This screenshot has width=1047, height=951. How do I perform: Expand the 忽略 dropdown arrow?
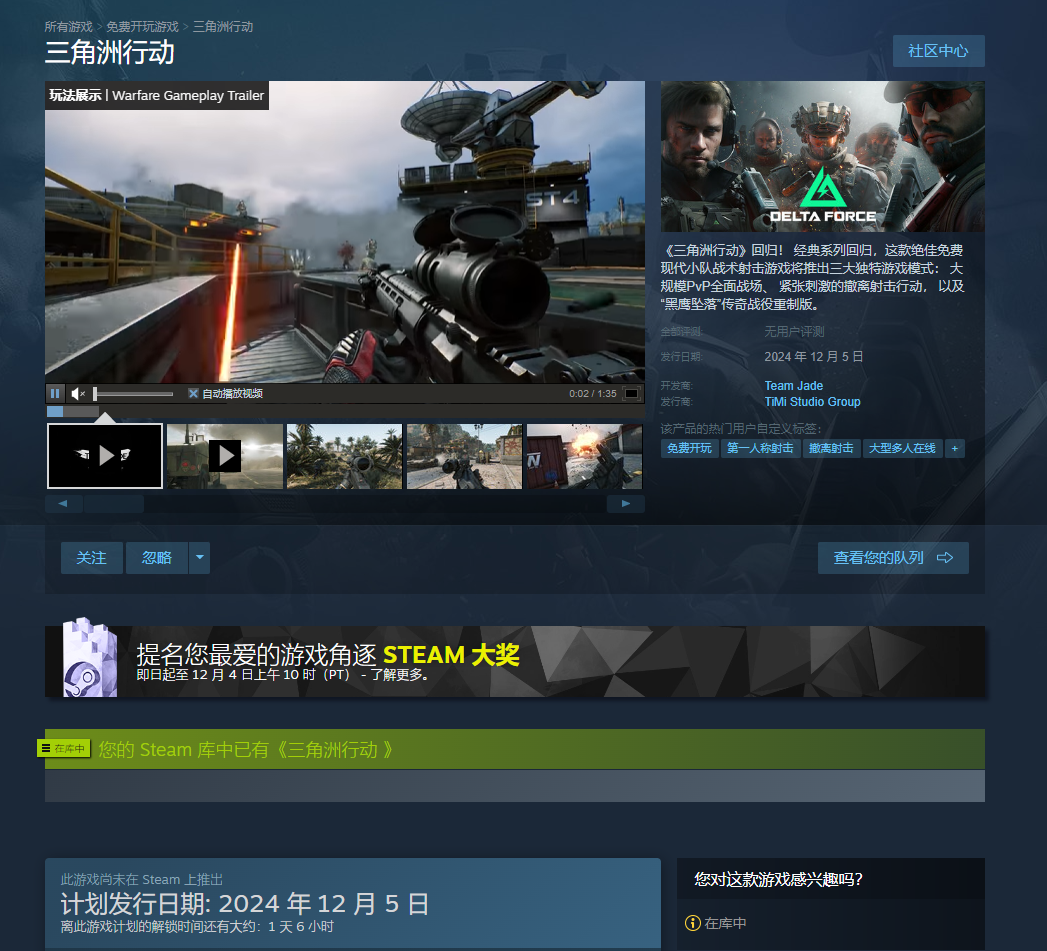[200, 558]
